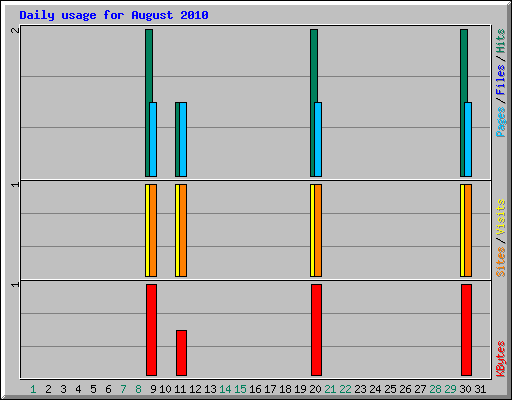
Task: Click the cyan Pages bar for day 11
Action: 183,139
